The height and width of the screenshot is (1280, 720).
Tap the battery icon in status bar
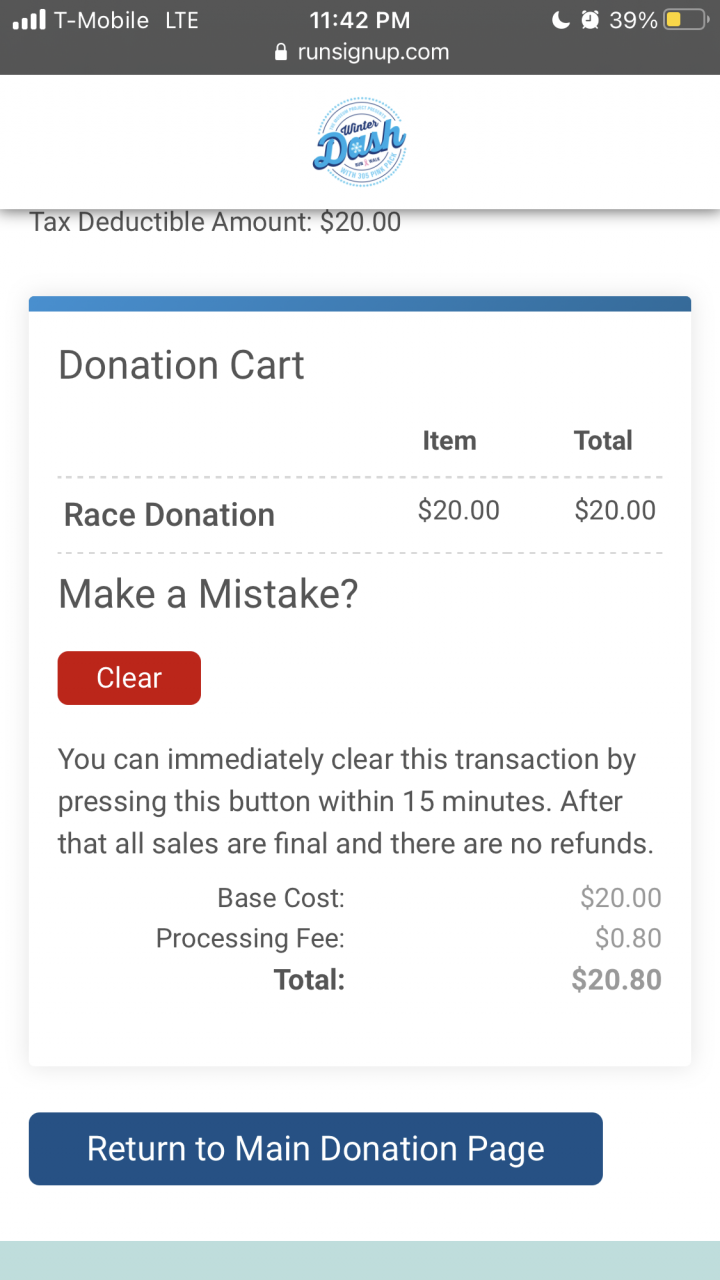click(685, 20)
